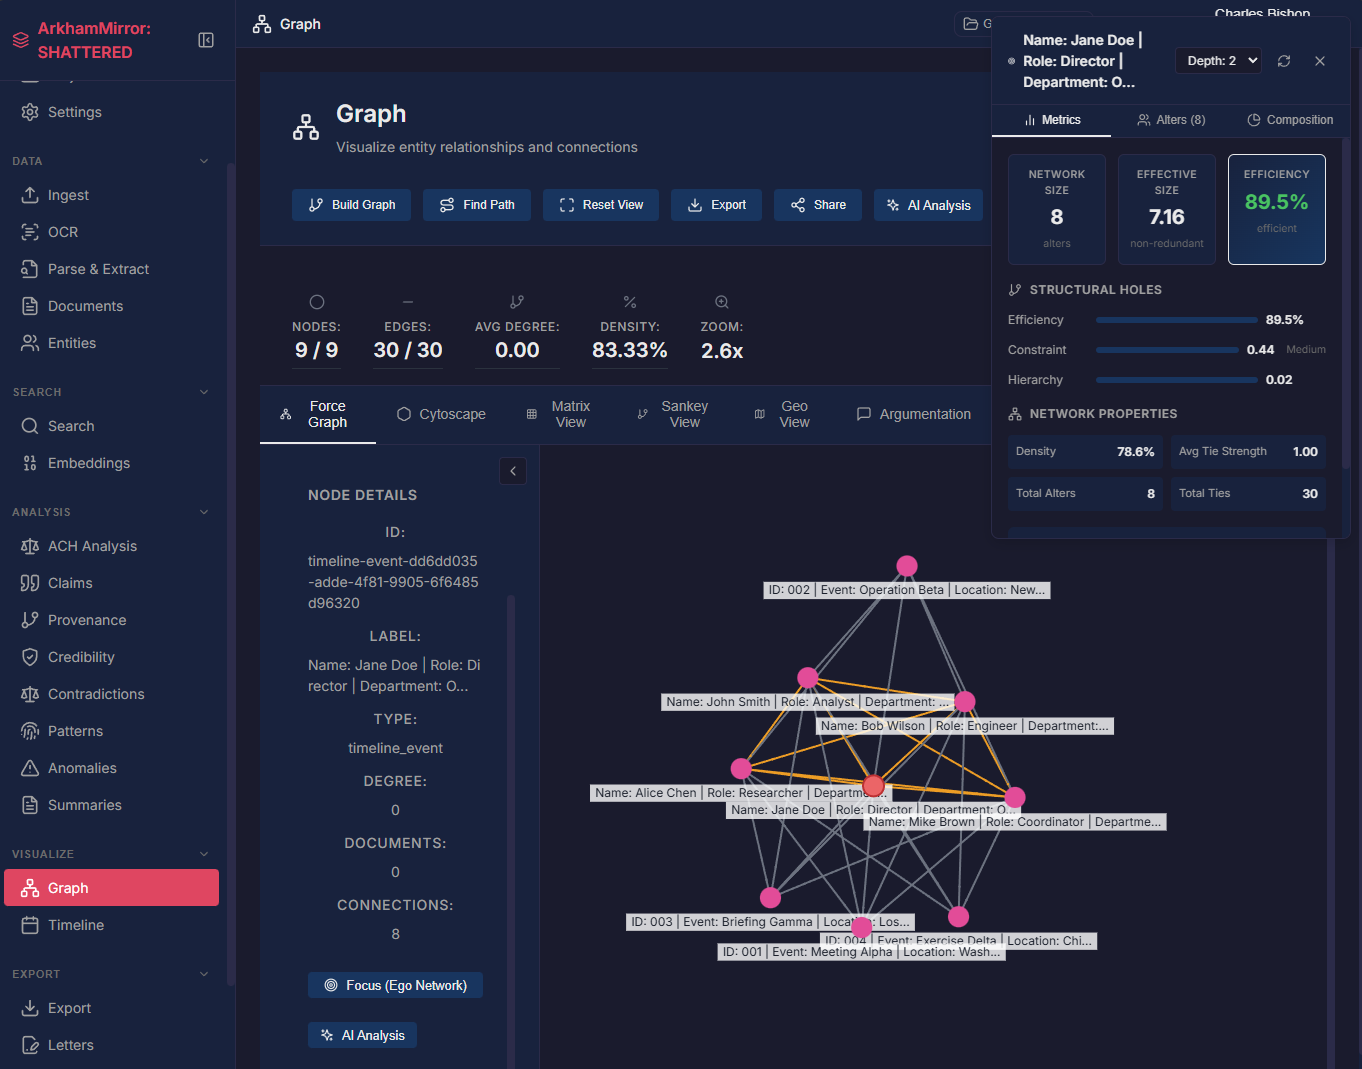Open the Depth: 2 dropdown

pyautogui.click(x=1218, y=60)
